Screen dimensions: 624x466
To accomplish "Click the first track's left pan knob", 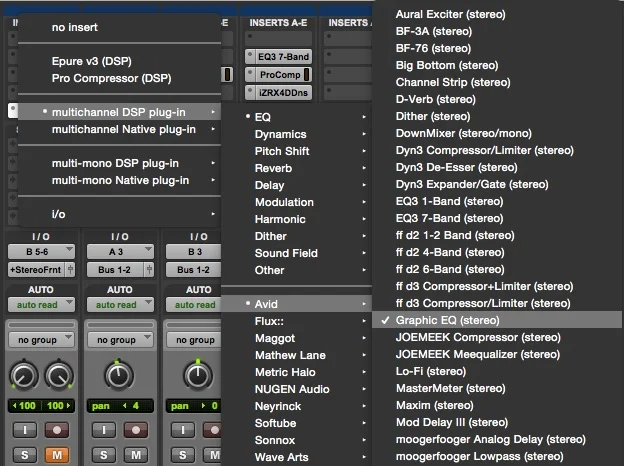I will click(x=24, y=375).
